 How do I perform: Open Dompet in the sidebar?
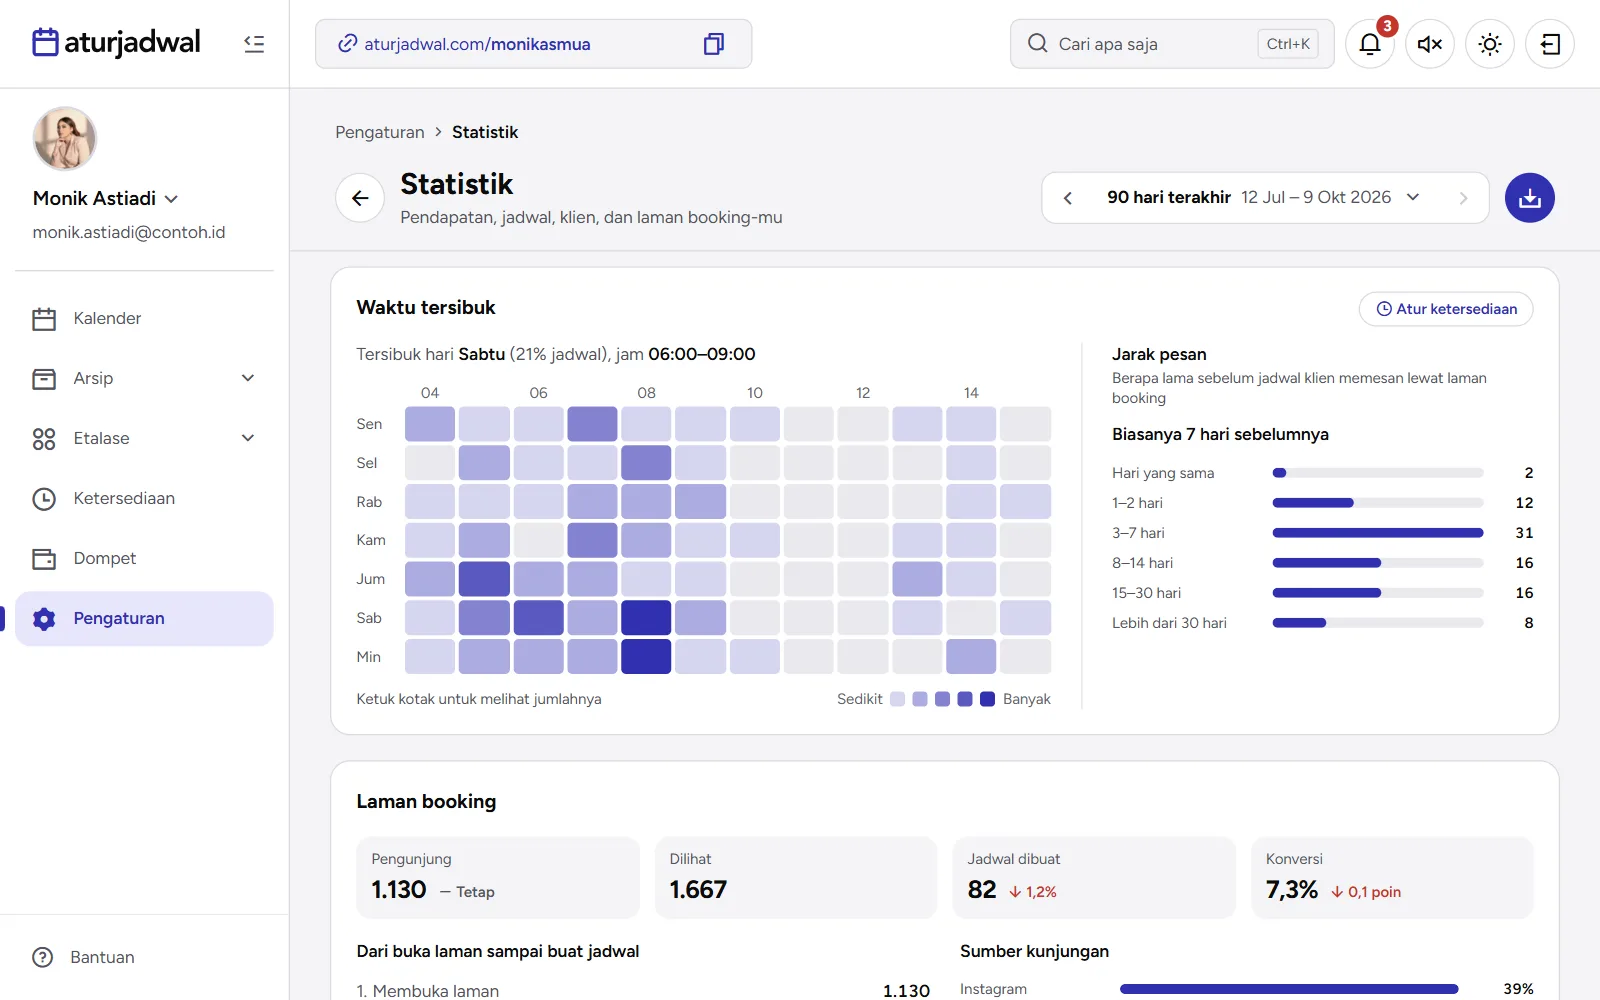tap(144, 558)
